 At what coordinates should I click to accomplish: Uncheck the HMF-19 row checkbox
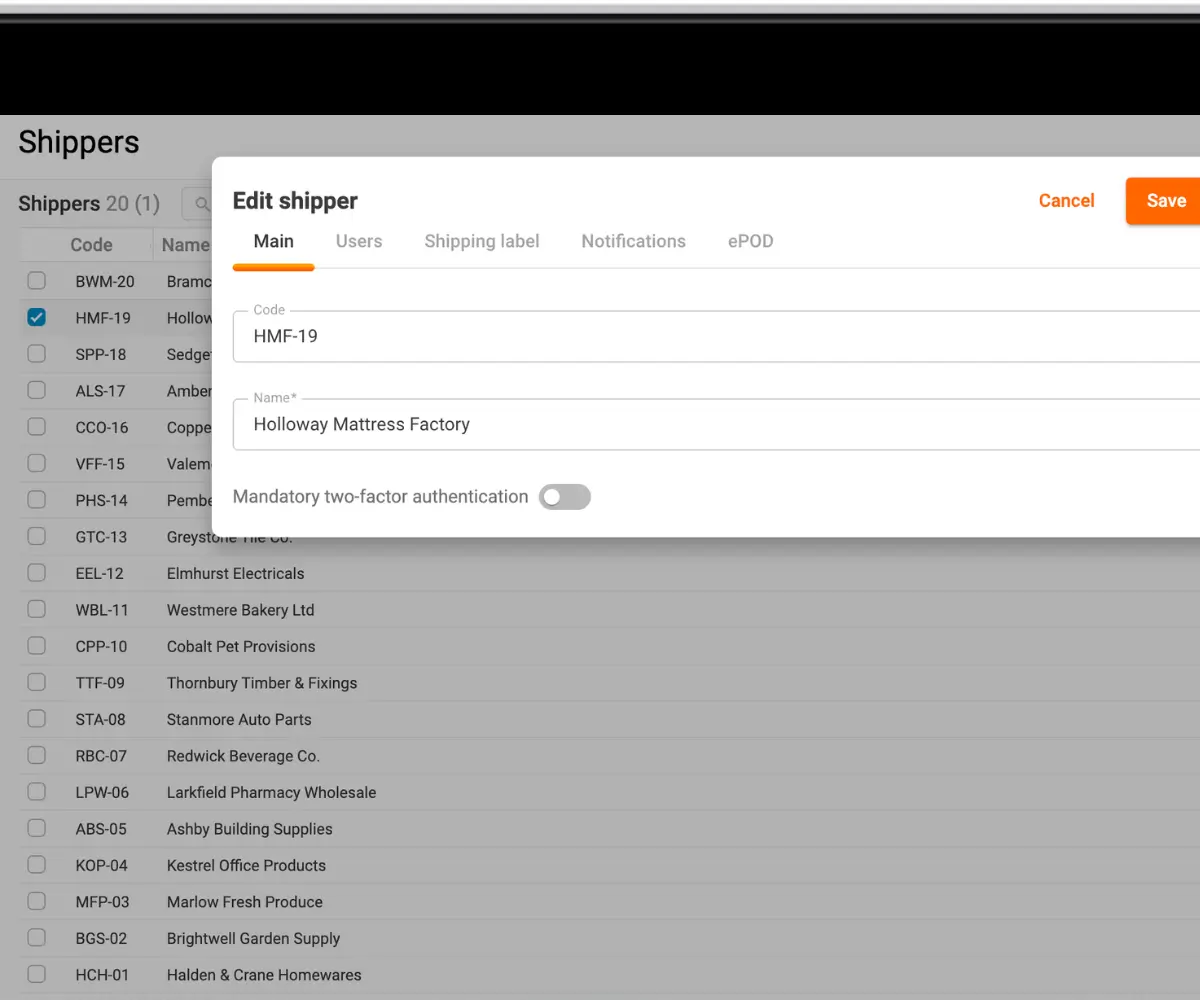click(37, 318)
